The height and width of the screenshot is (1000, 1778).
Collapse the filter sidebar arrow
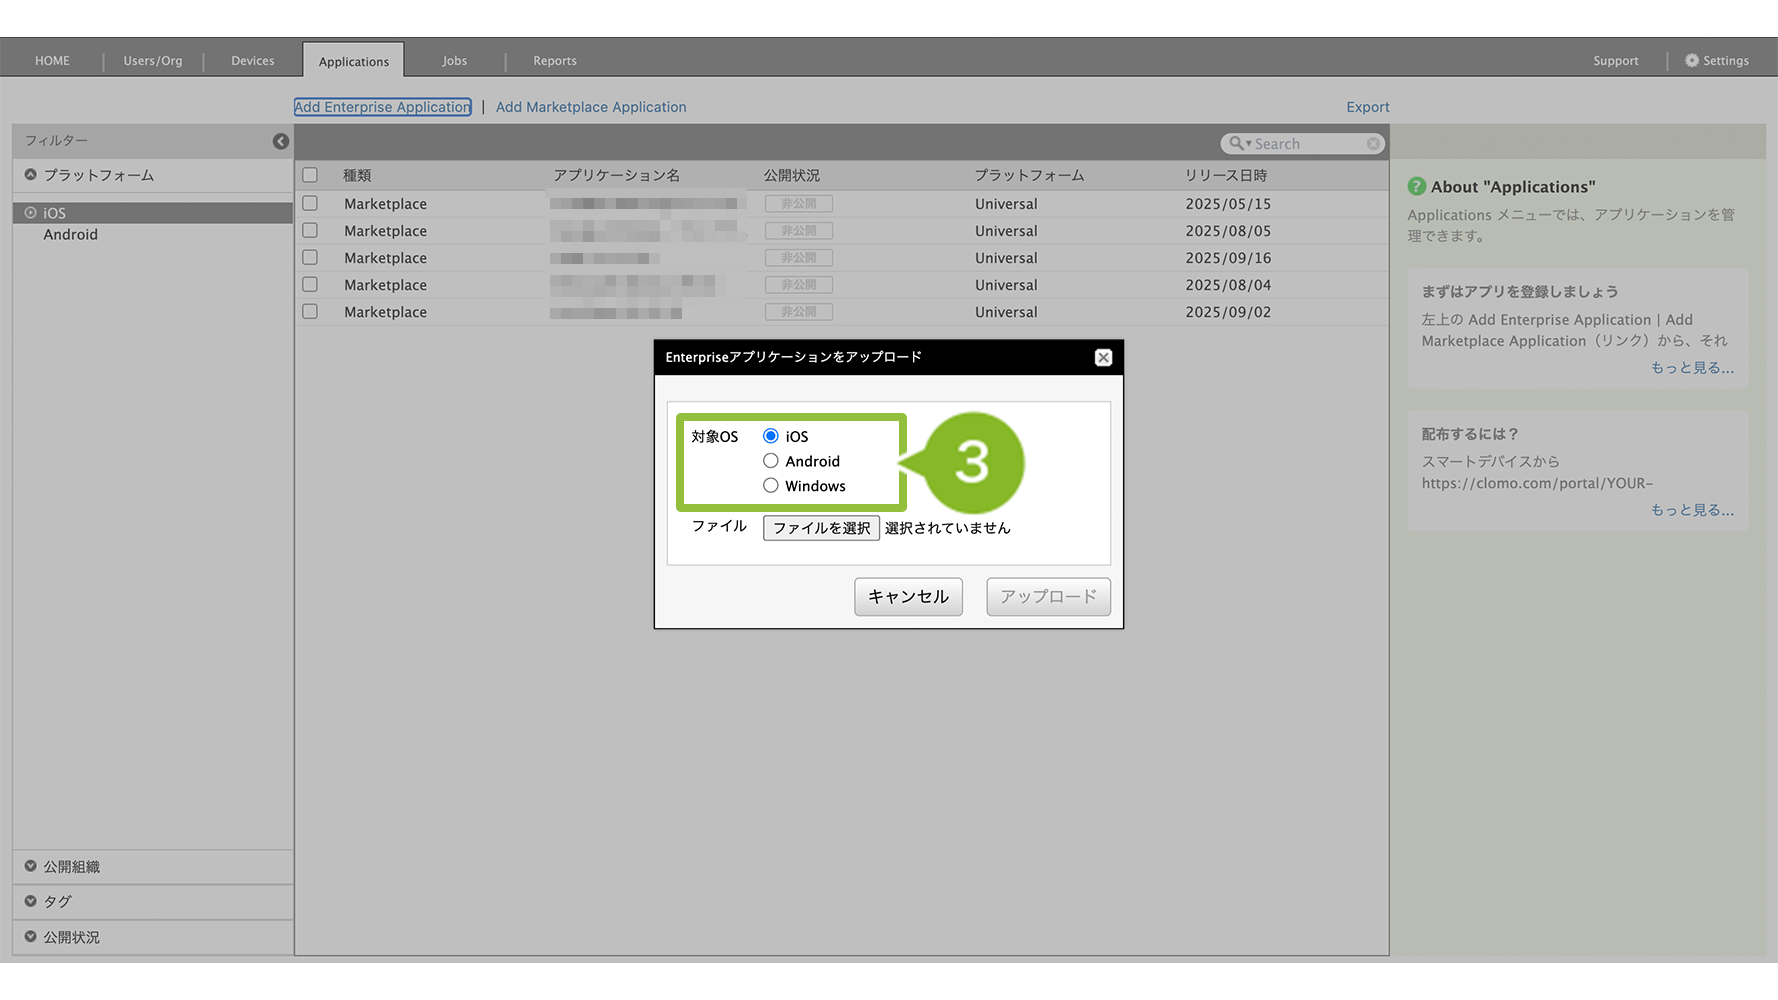[x=281, y=142]
